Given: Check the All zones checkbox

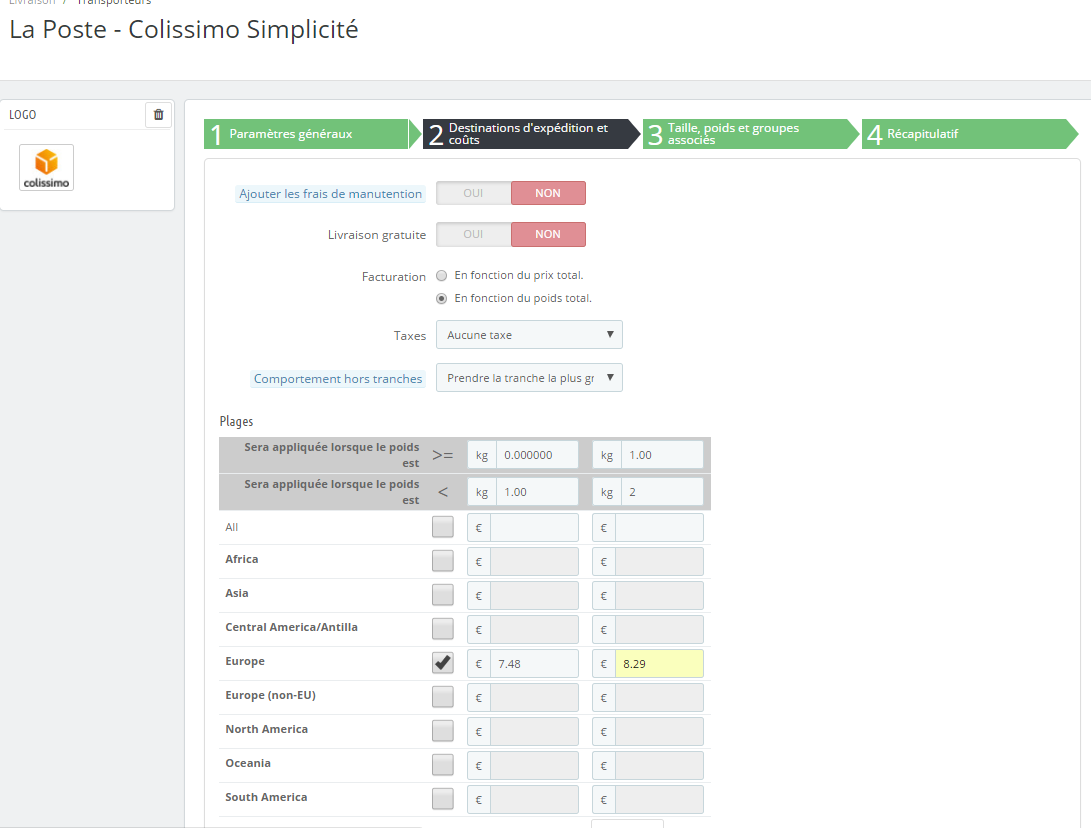Looking at the screenshot, I should [x=443, y=527].
